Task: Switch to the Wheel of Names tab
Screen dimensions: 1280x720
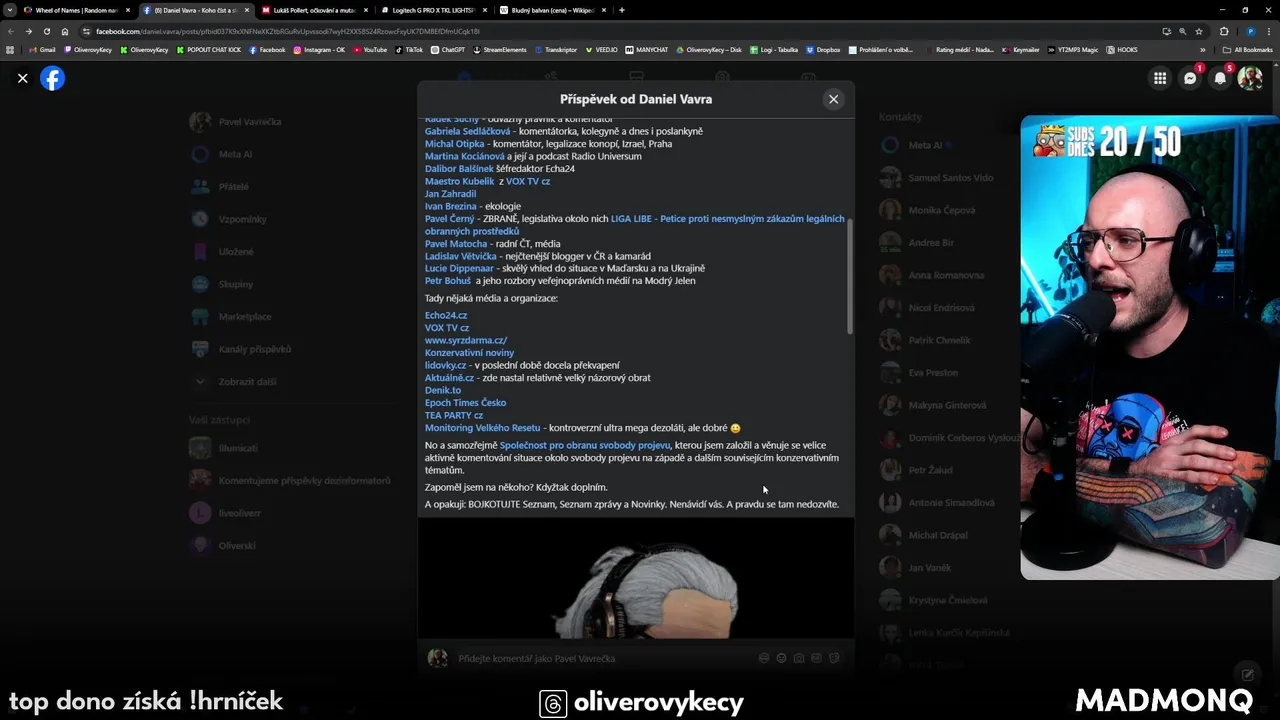Action: point(76,10)
